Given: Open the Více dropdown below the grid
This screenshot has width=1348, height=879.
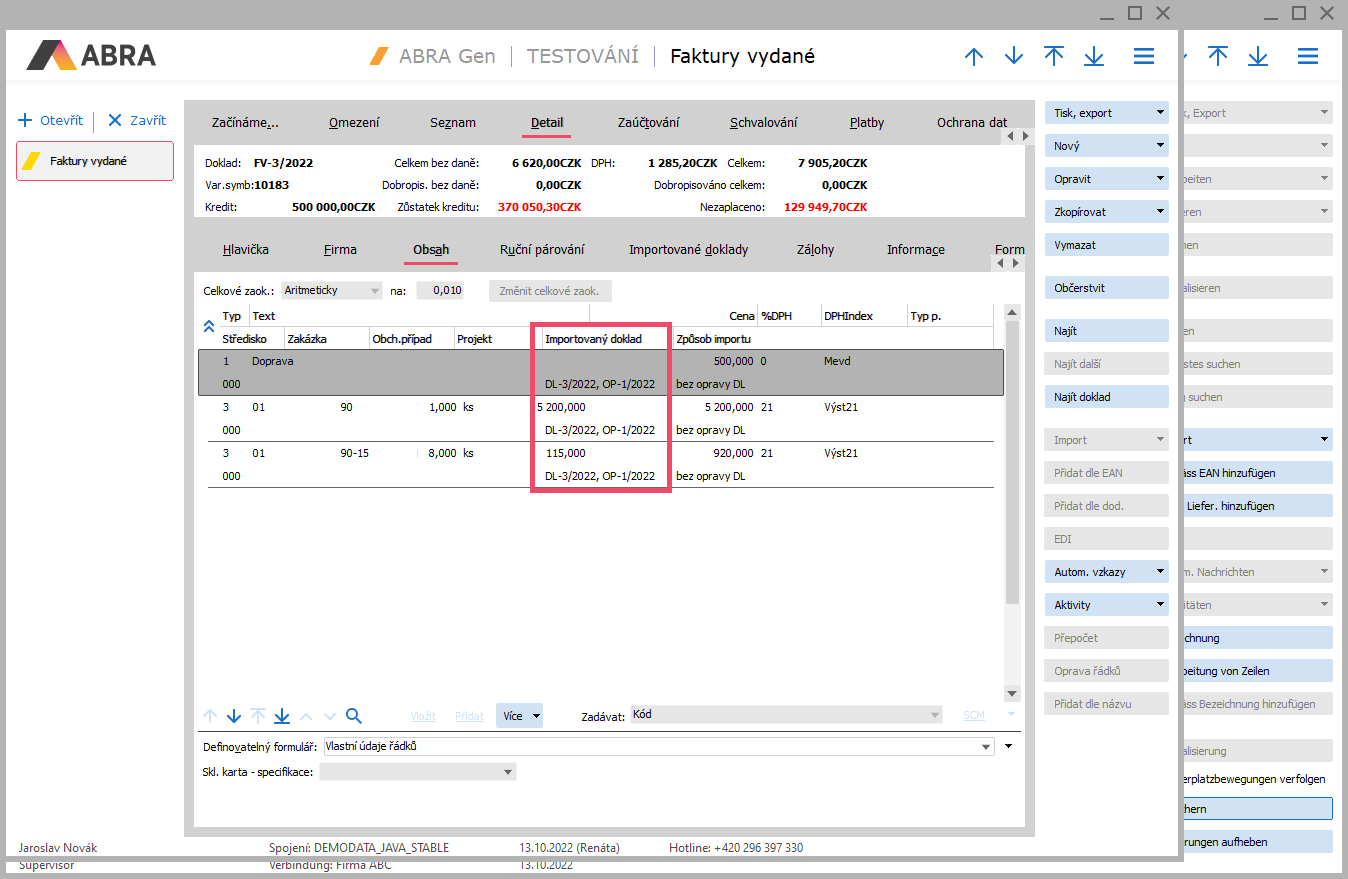Looking at the screenshot, I should click(x=521, y=716).
